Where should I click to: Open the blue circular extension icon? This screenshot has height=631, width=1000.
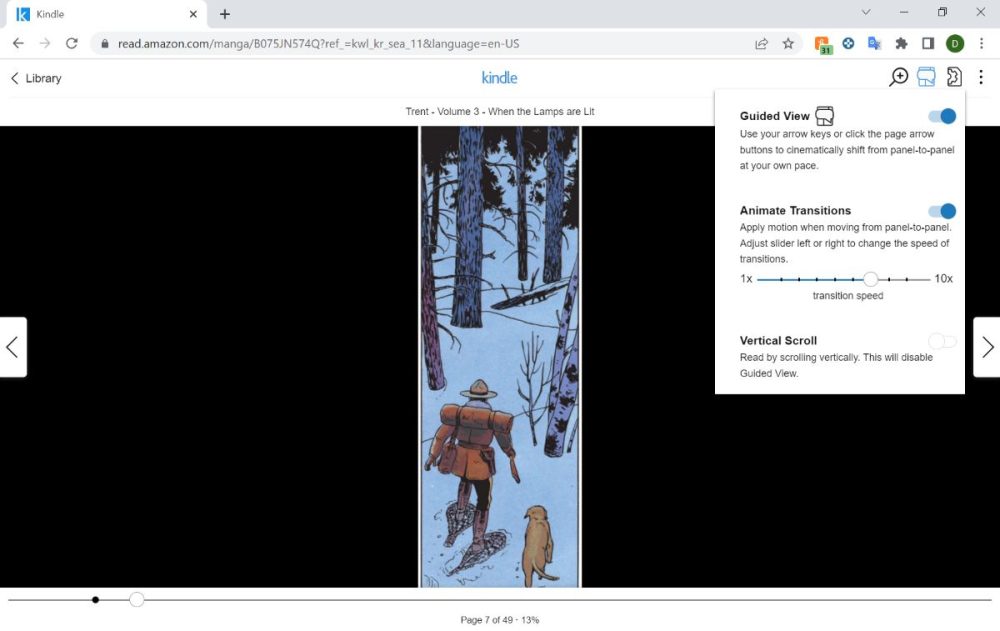tap(848, 43)
